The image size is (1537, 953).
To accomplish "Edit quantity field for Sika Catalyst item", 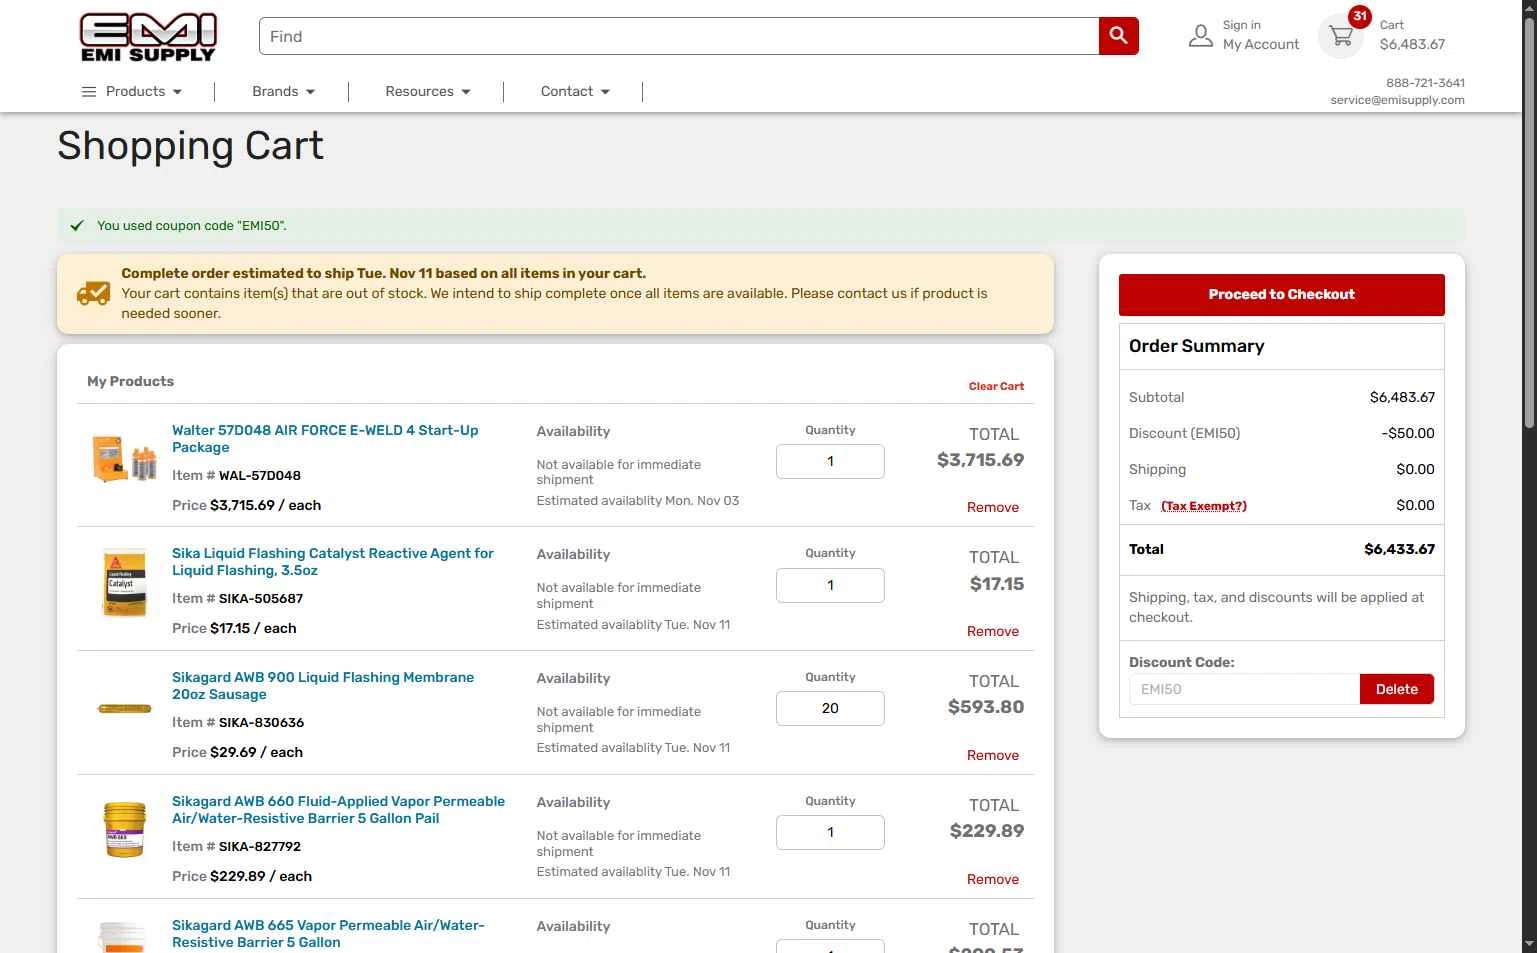I will point(830,586).
